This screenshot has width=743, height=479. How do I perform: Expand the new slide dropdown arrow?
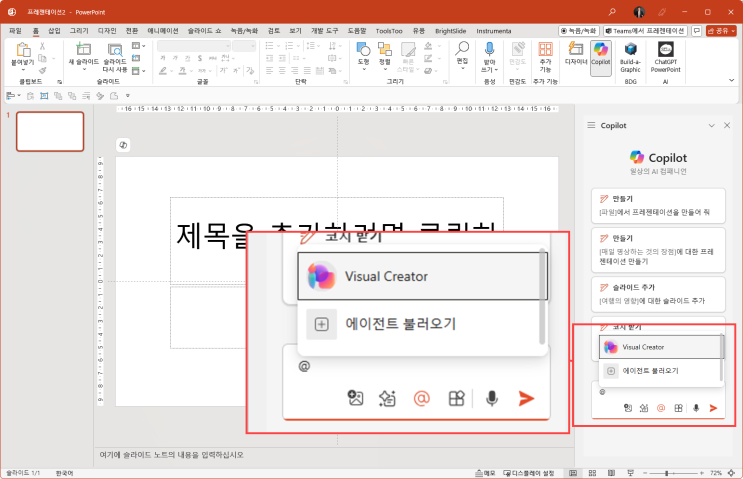[84, 70]
